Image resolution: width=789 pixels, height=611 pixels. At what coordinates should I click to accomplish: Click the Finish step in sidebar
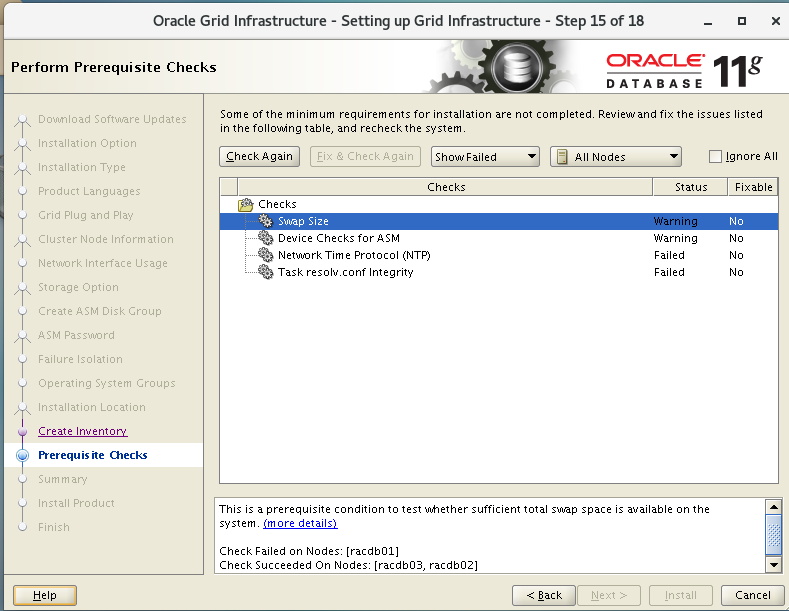click(x=54, y=527)
